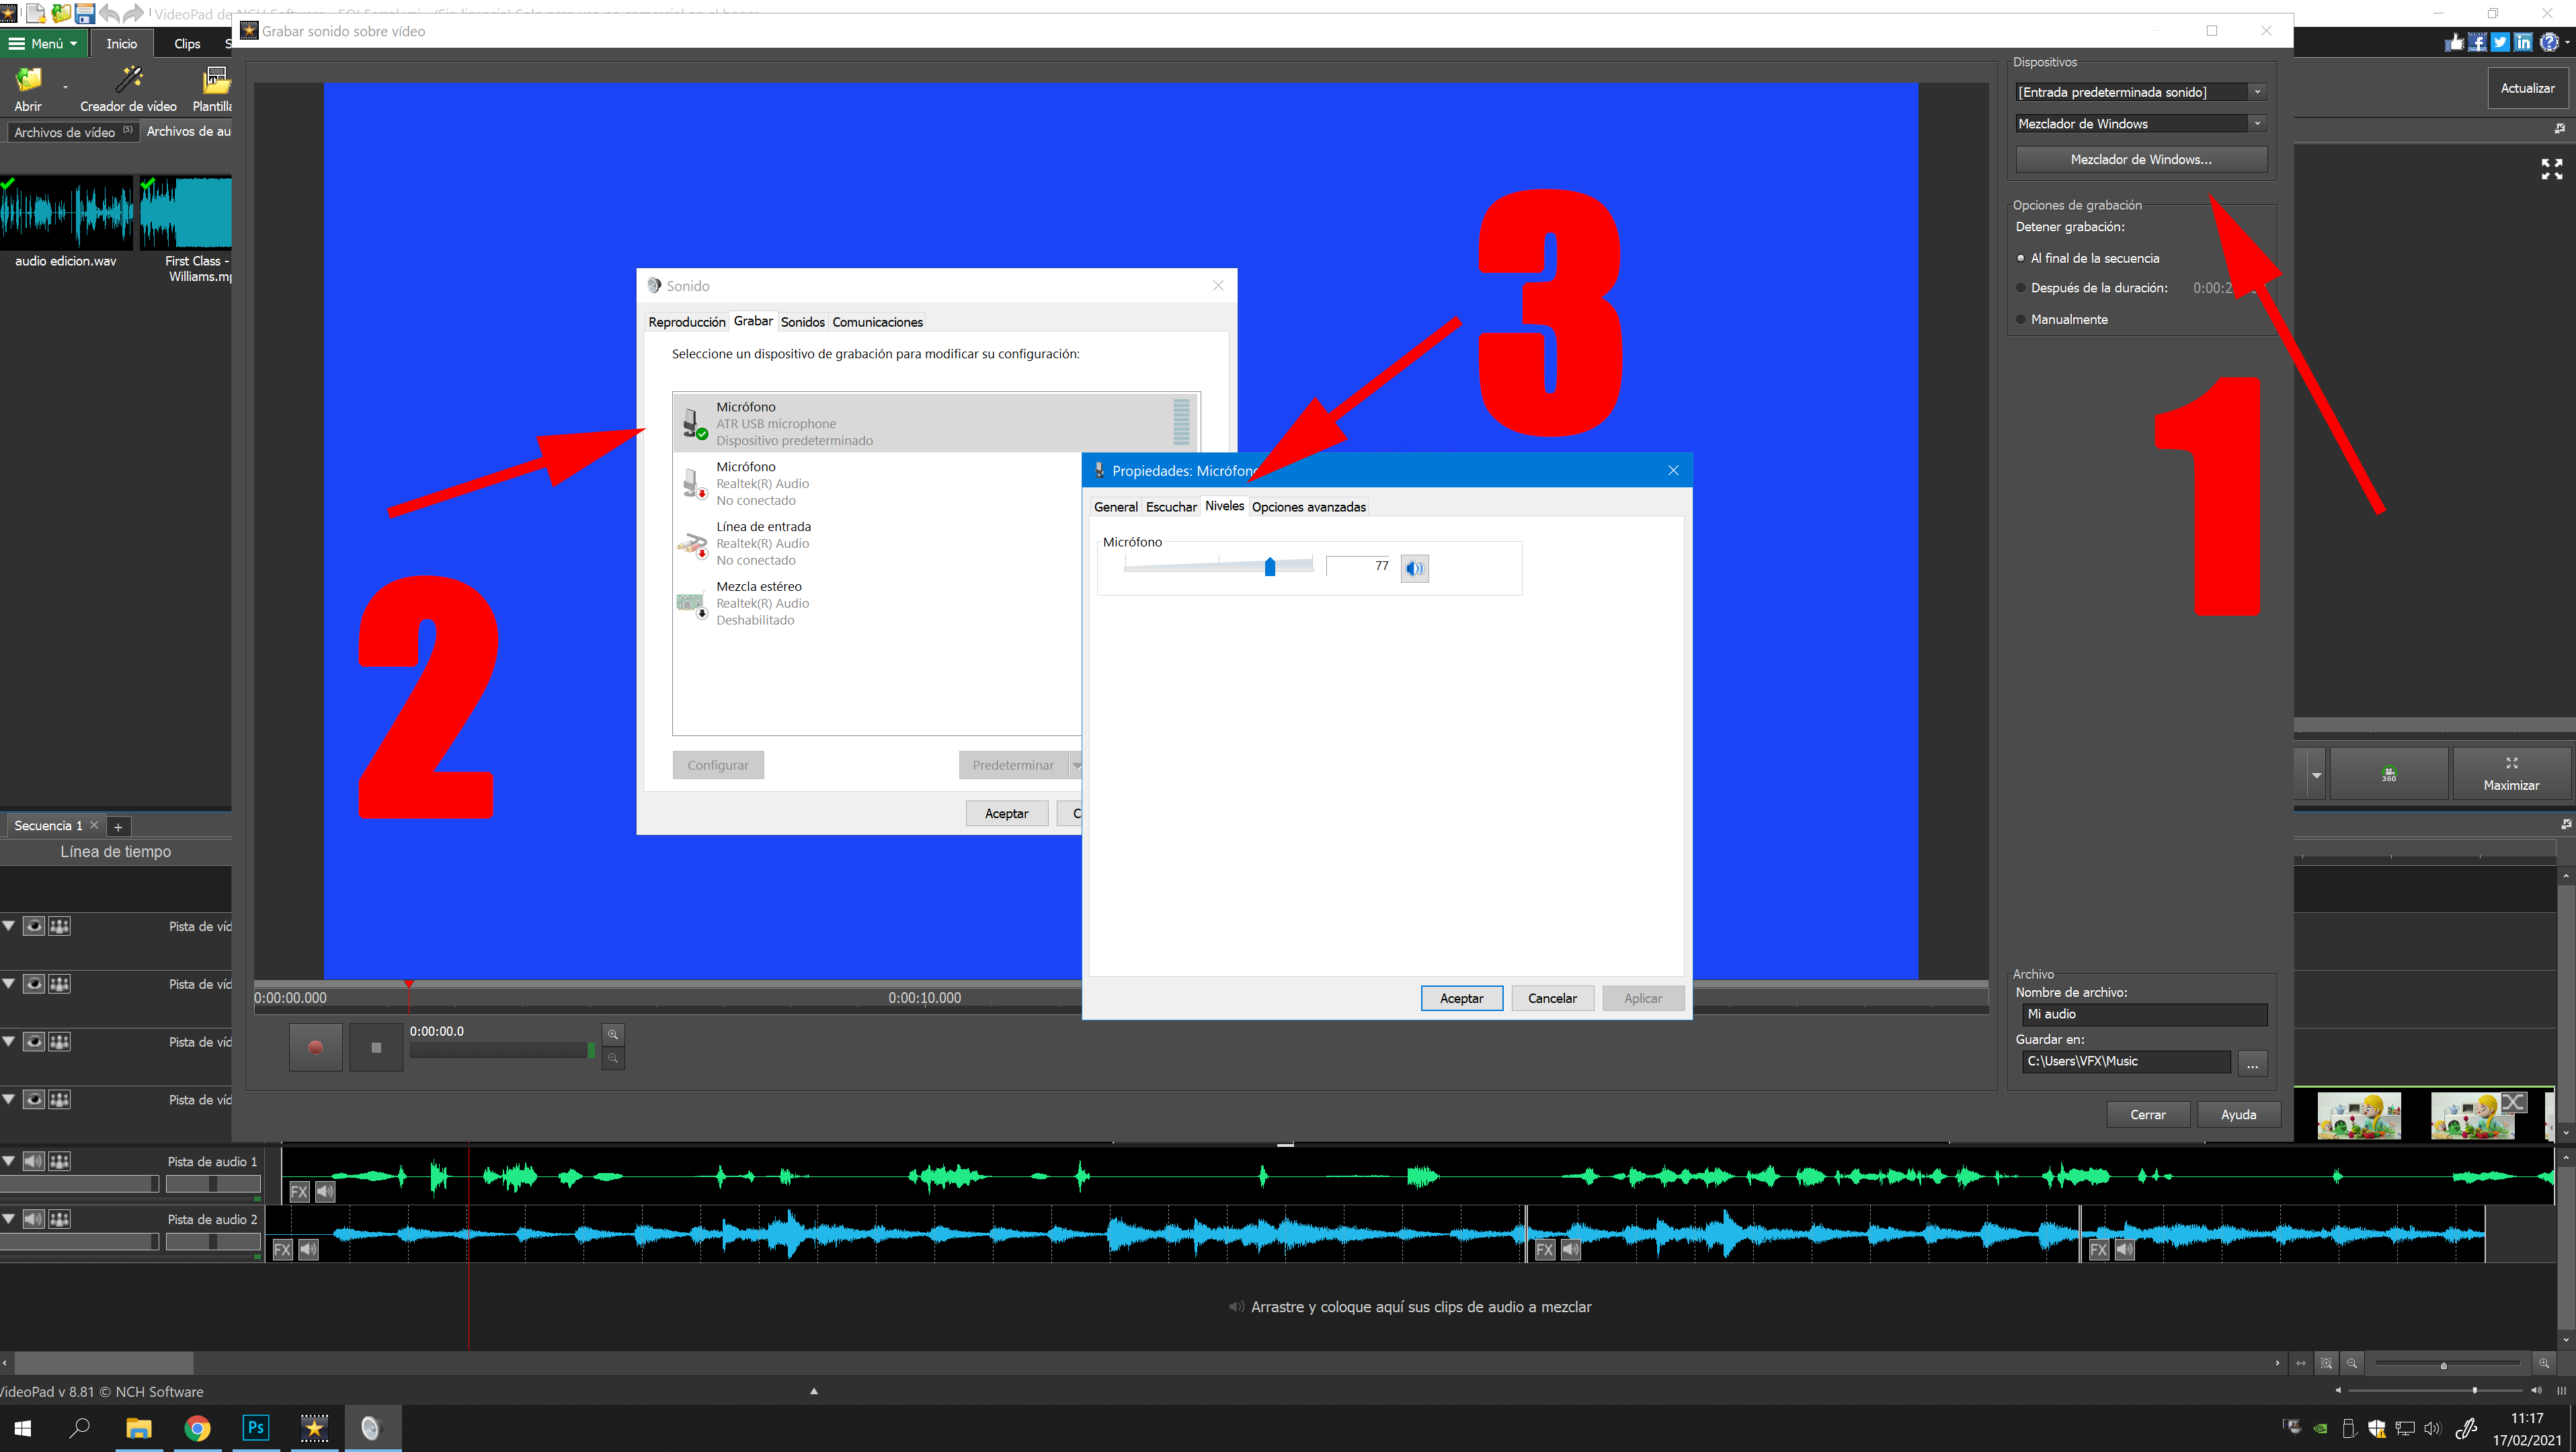Switch to the Reproducción tab in the Sonido dialog
Image resolution: width=2576 pixels, height=1452 pixels.
pos(686,322)
